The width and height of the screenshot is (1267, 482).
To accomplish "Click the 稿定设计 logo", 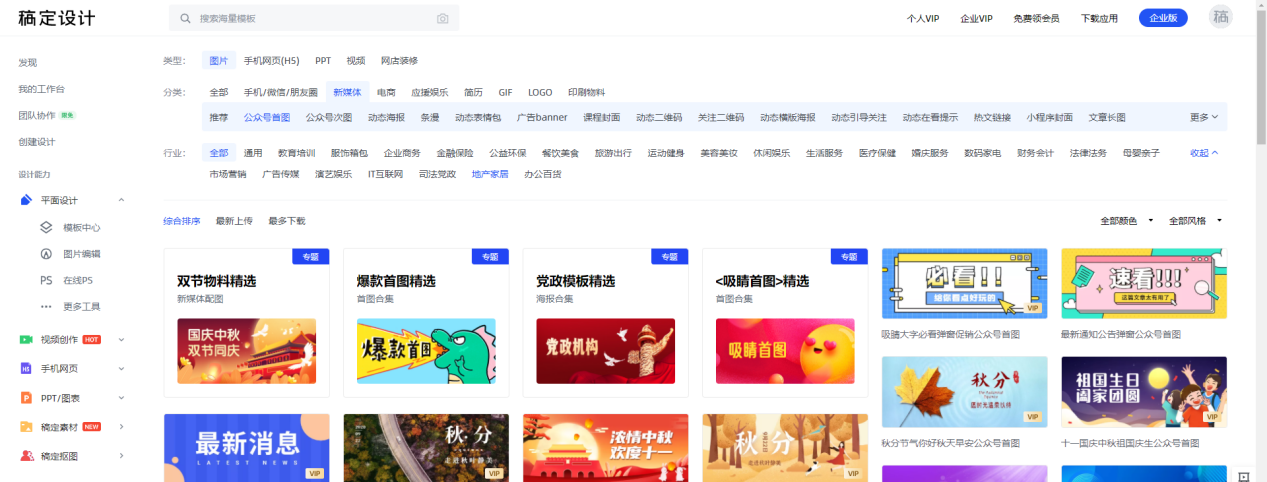I will click(56, 18).
